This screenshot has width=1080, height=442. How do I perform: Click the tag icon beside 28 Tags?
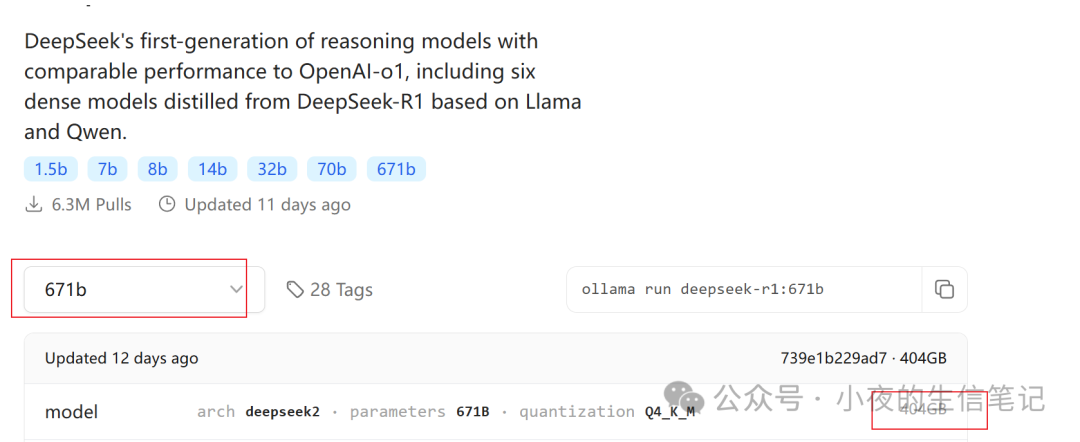295,289
